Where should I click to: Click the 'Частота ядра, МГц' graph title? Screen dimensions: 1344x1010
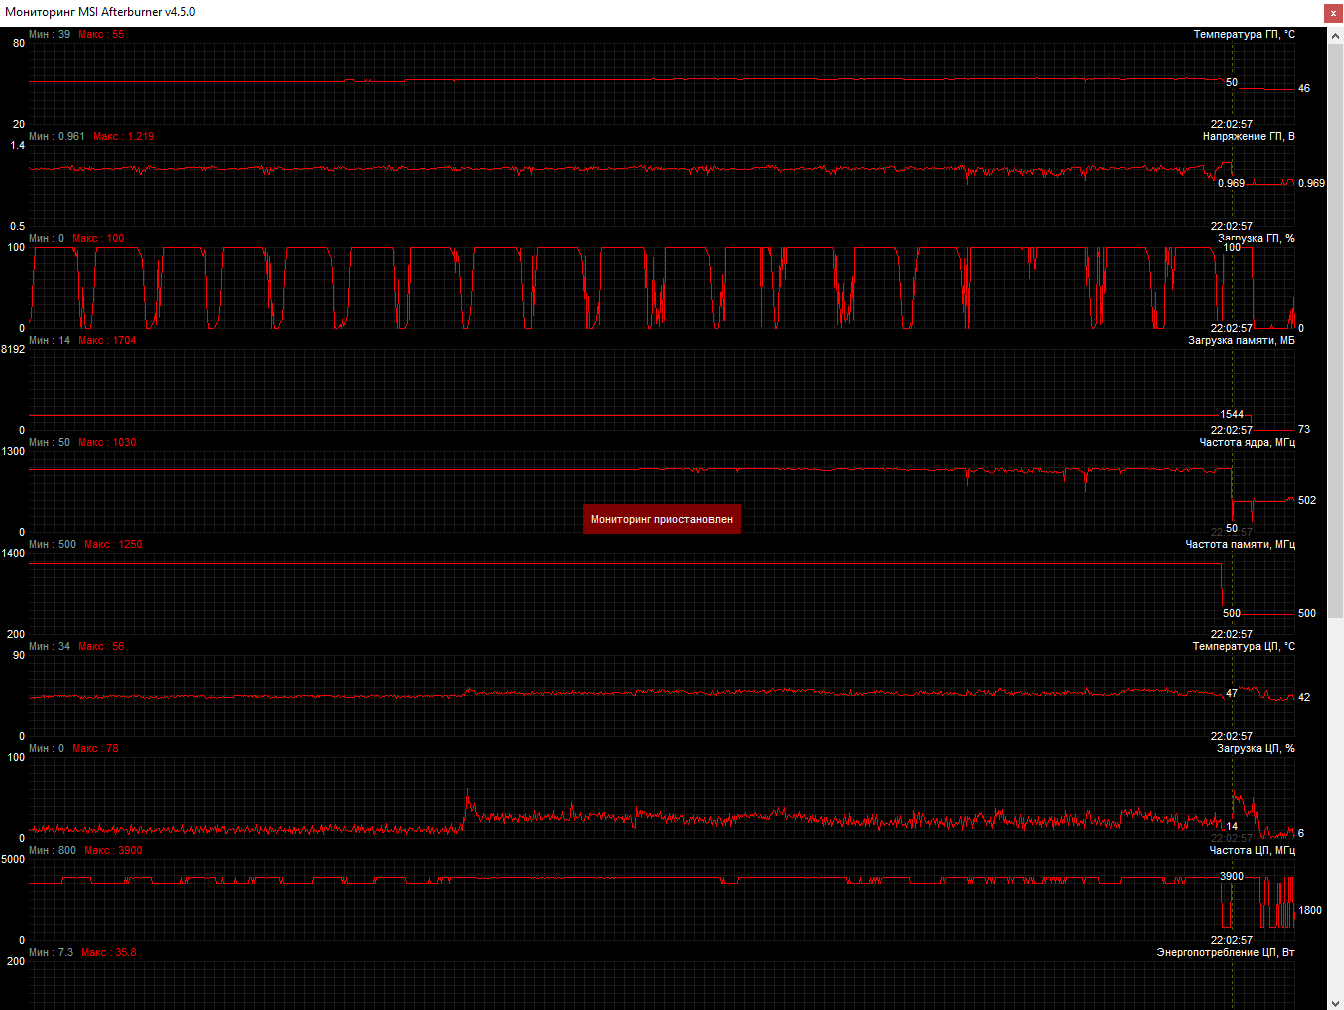(x=1247, y=442)
